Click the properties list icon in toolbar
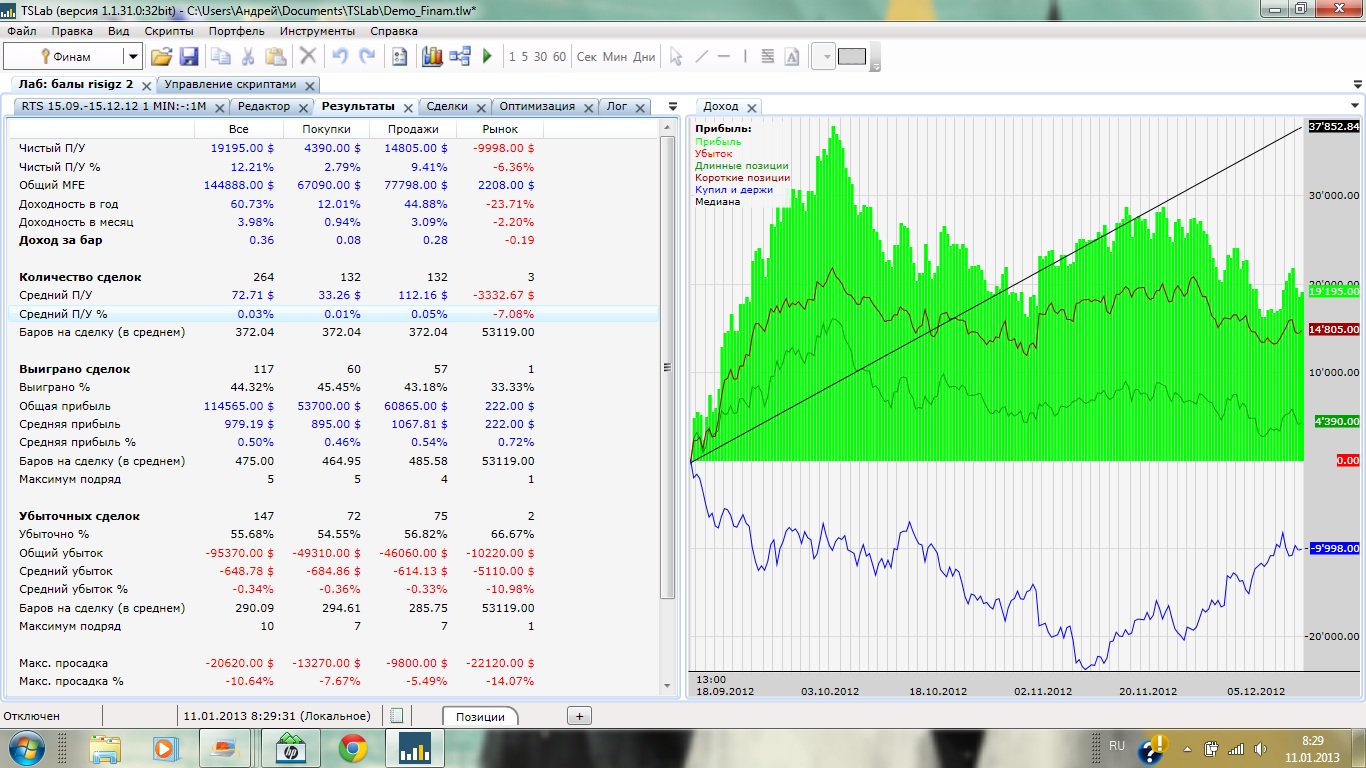 coord(399,57)
